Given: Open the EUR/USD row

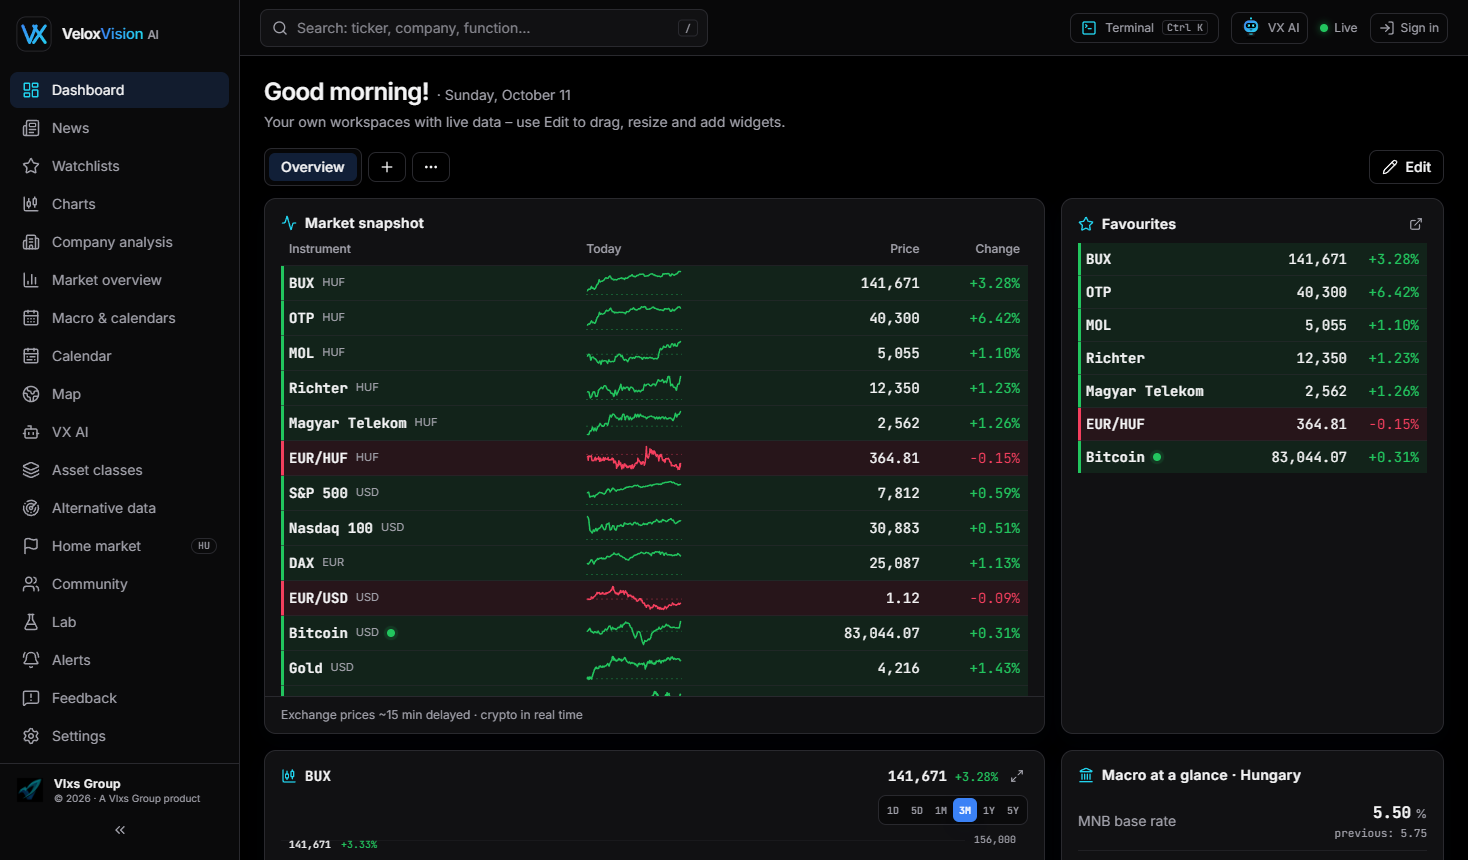Looking at the screenshot, I should (x=654, y=598).
